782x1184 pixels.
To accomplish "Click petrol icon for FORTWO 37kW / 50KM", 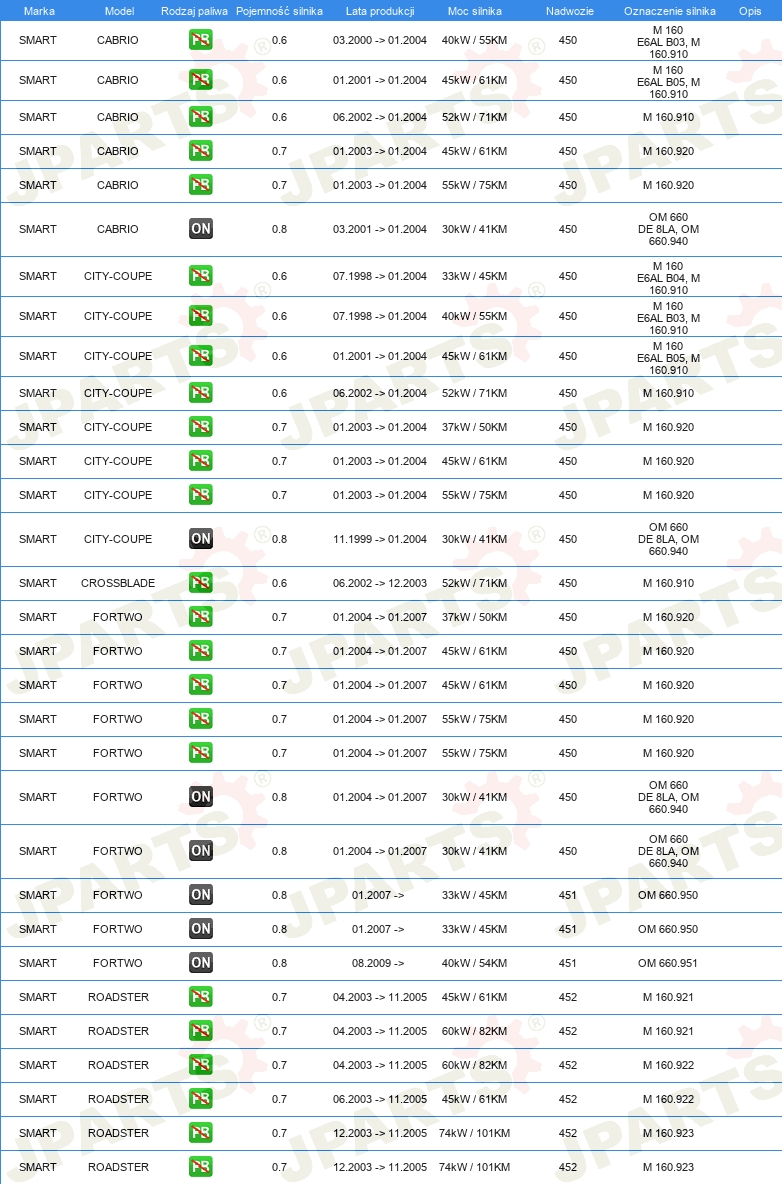I will pos(201,617).
